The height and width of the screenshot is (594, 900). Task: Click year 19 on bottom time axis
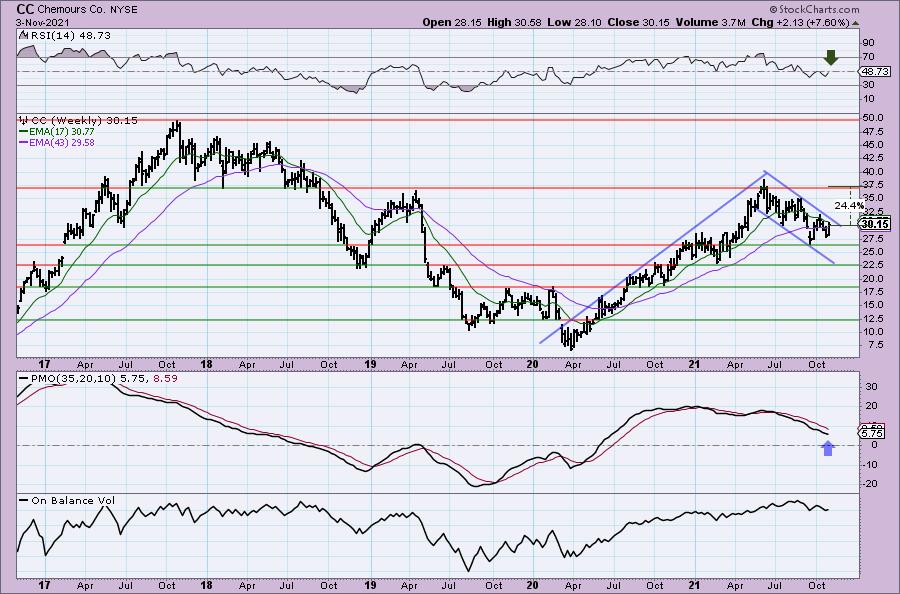370,585
